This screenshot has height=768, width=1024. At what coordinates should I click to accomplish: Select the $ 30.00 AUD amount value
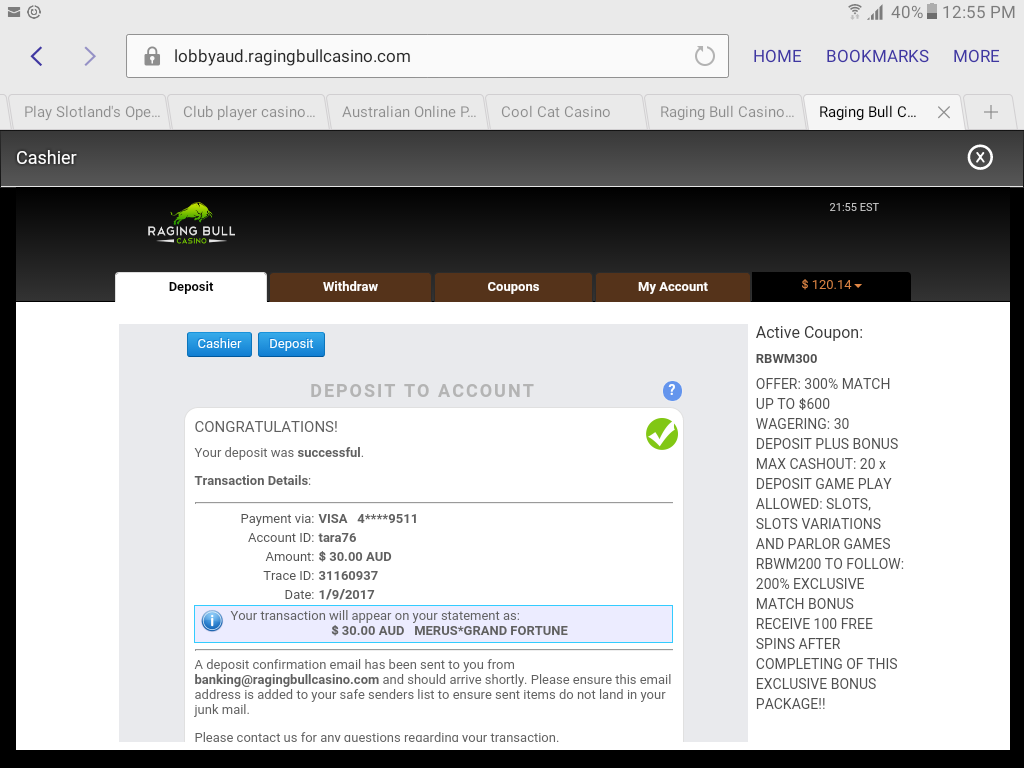click(355, 557)
